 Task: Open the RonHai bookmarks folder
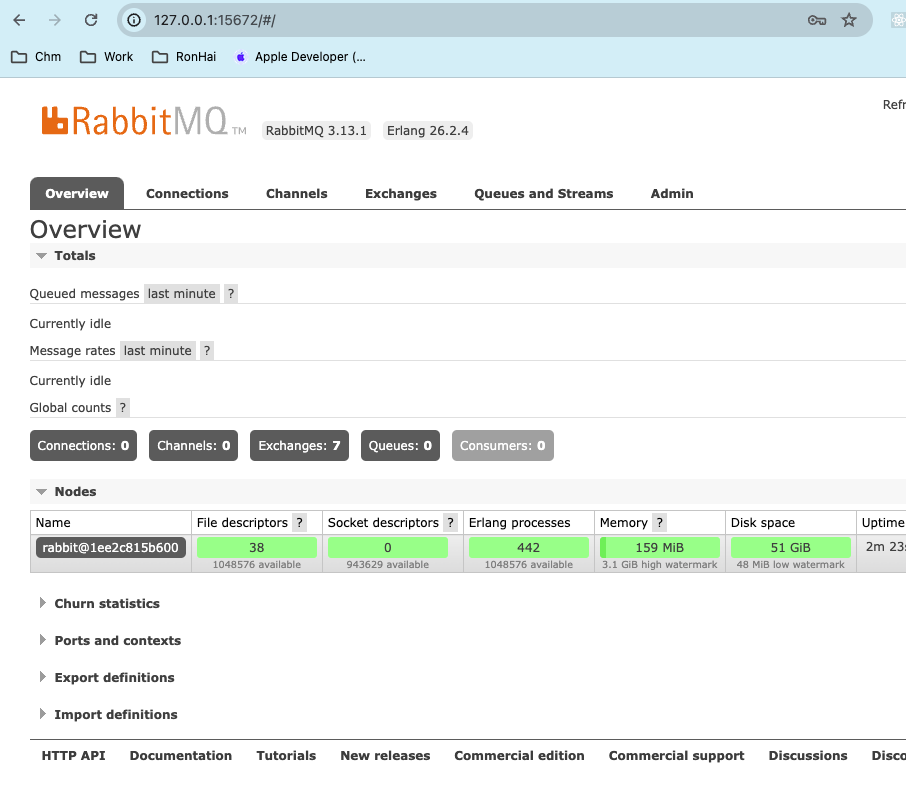point(184,57)
